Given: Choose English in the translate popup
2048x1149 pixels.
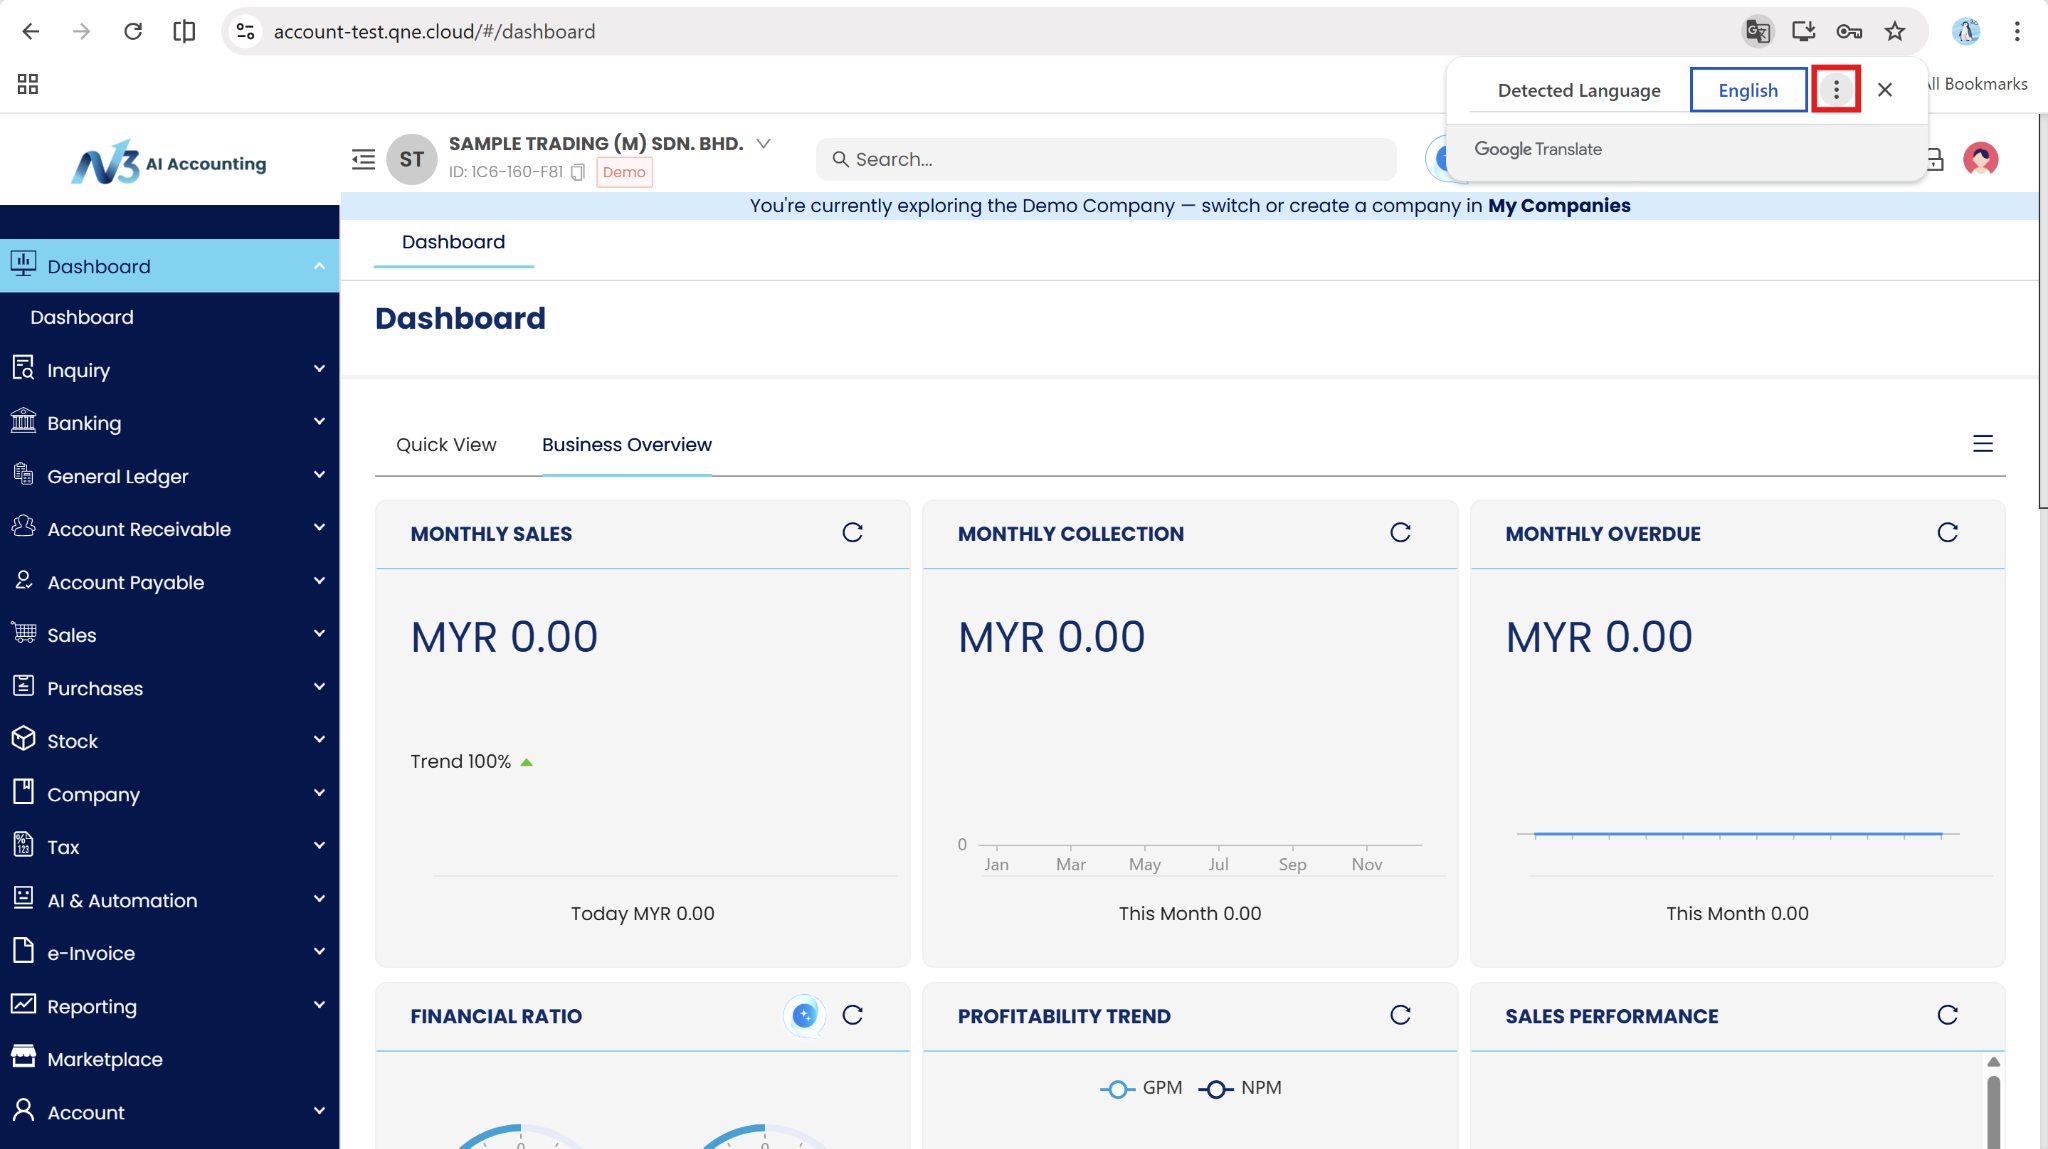Looking at the screenshot, I should click(x=1747, y=90).
